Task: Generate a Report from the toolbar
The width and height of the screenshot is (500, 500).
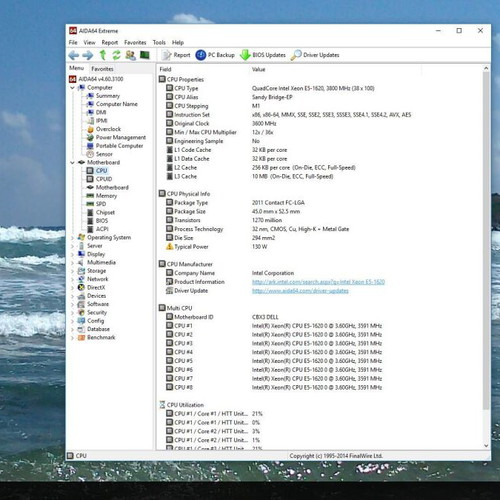Action: point(176,55)
